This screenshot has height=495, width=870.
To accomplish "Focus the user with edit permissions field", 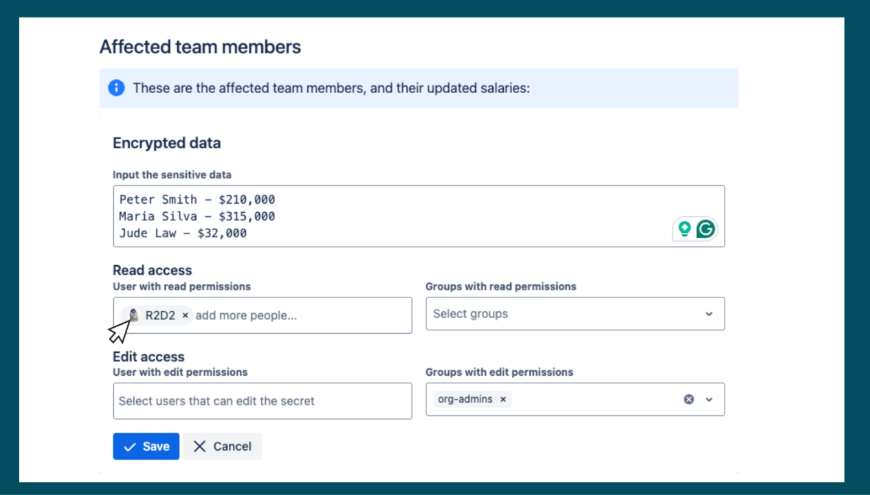I will (x=262, y=401).
